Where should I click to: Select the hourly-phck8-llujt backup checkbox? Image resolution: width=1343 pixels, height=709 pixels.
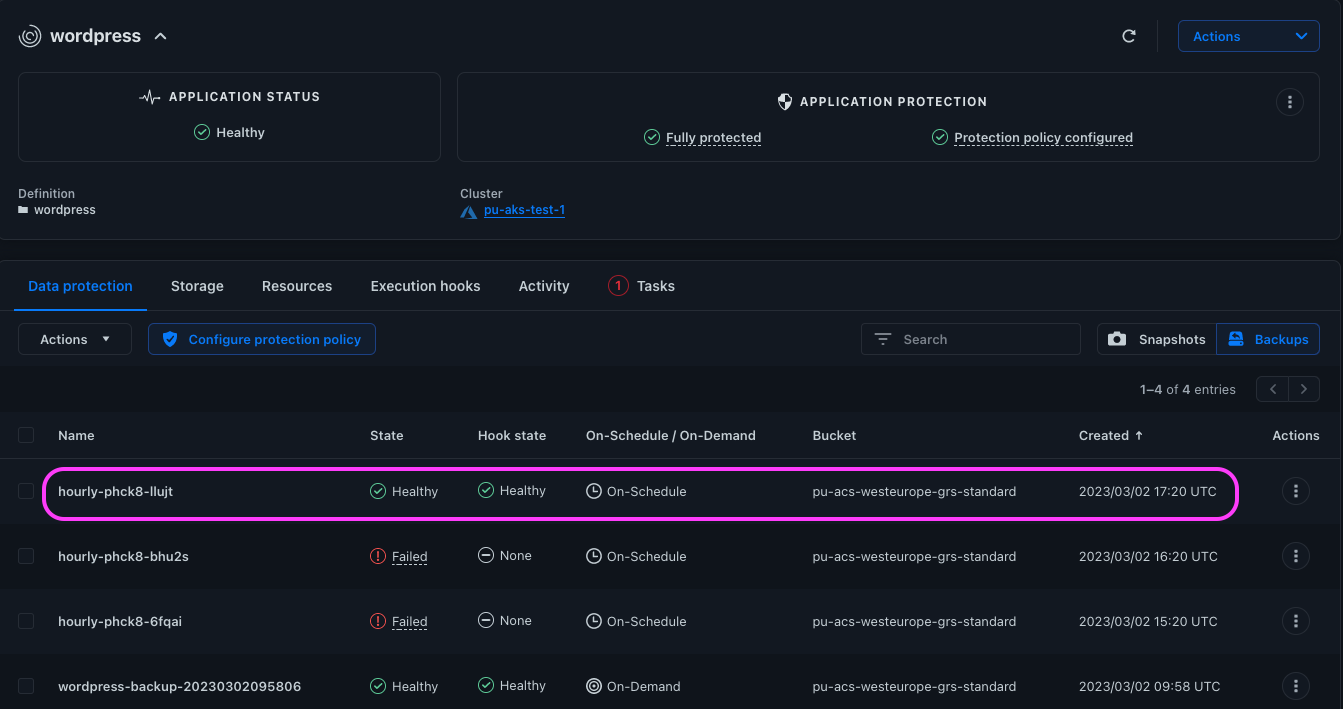point(26,491)
